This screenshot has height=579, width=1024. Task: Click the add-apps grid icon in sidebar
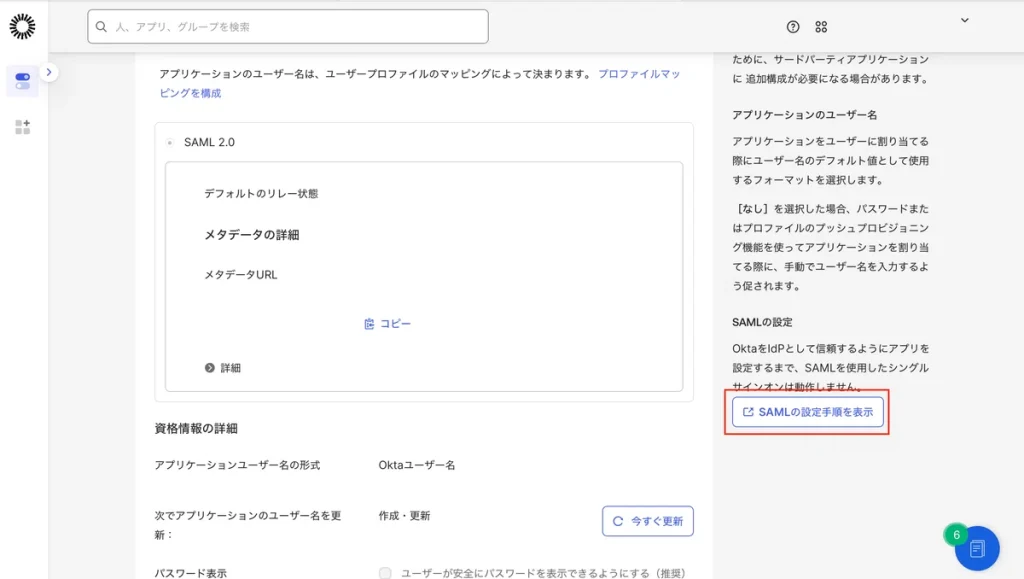pos(22,127)
